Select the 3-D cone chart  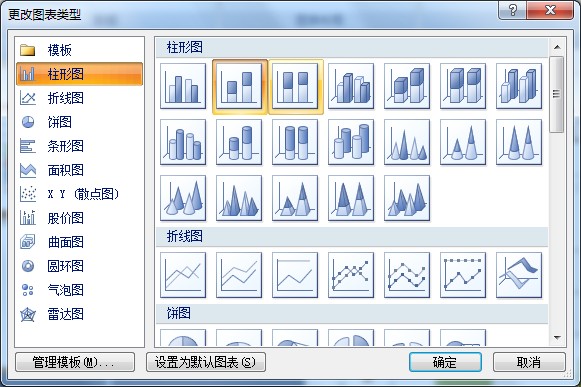point(183,198)
